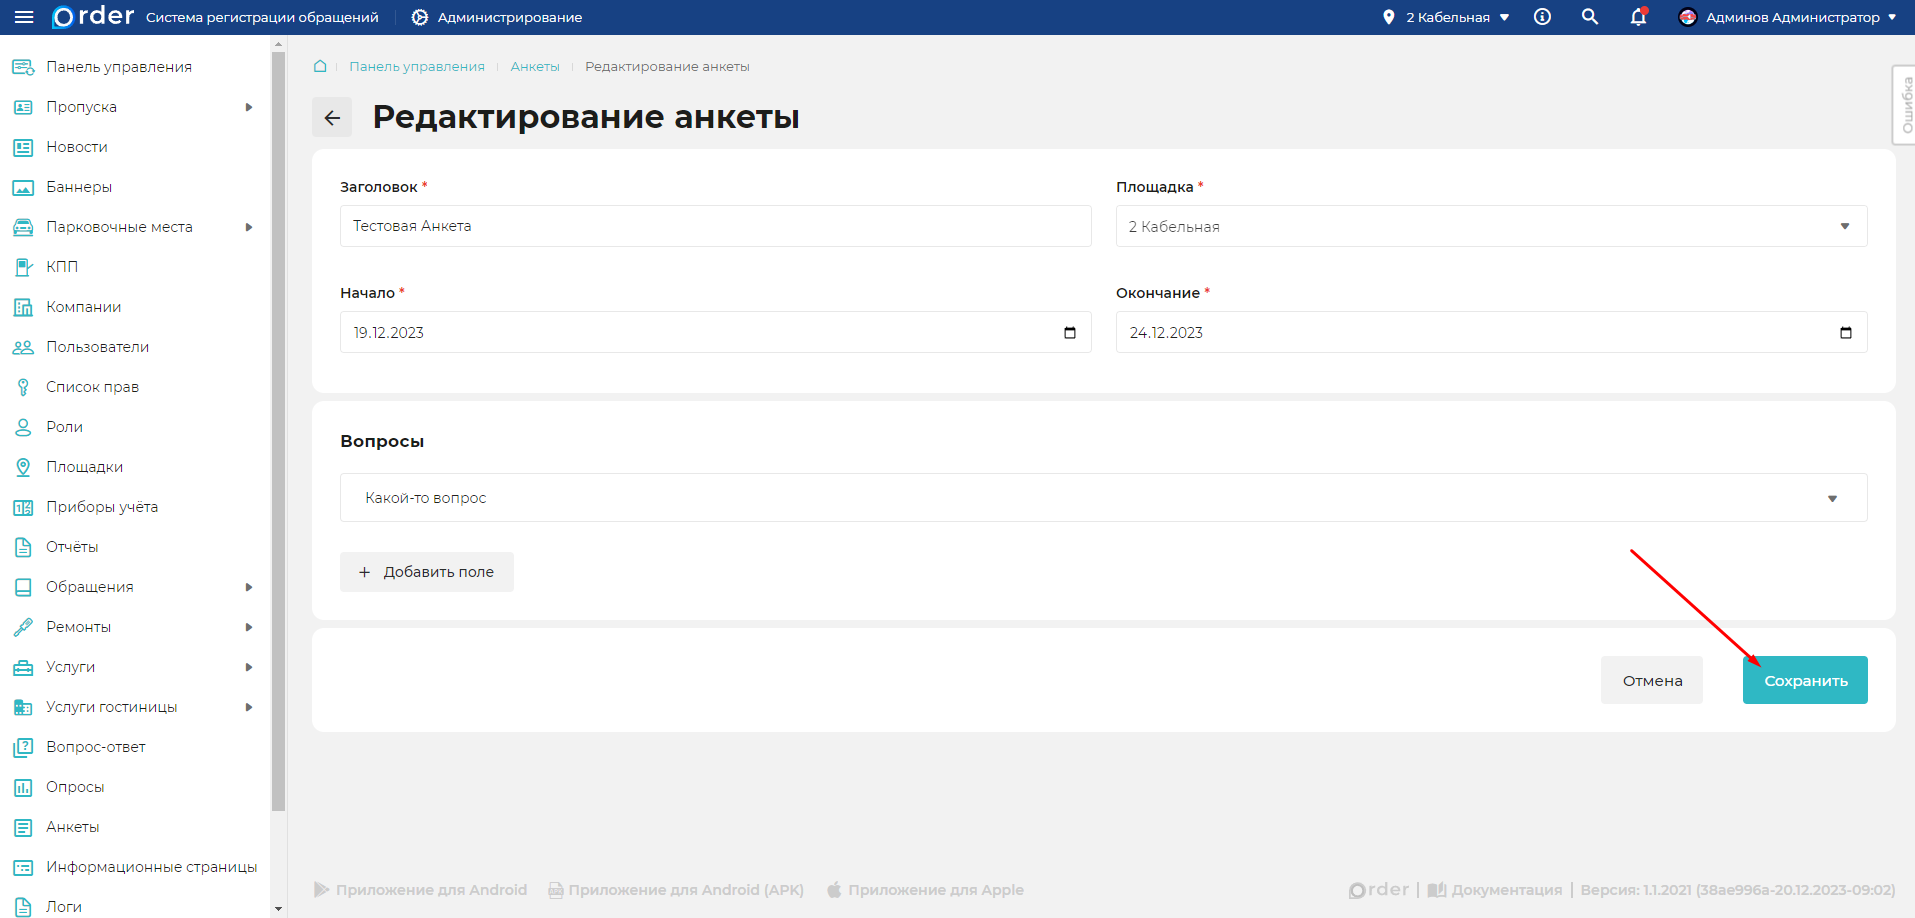The width and height of the screenshot is (1915, 918).
Task: Click the Приборы учёта meter icon
Action: pyautogui.click(x=22, y=507)
